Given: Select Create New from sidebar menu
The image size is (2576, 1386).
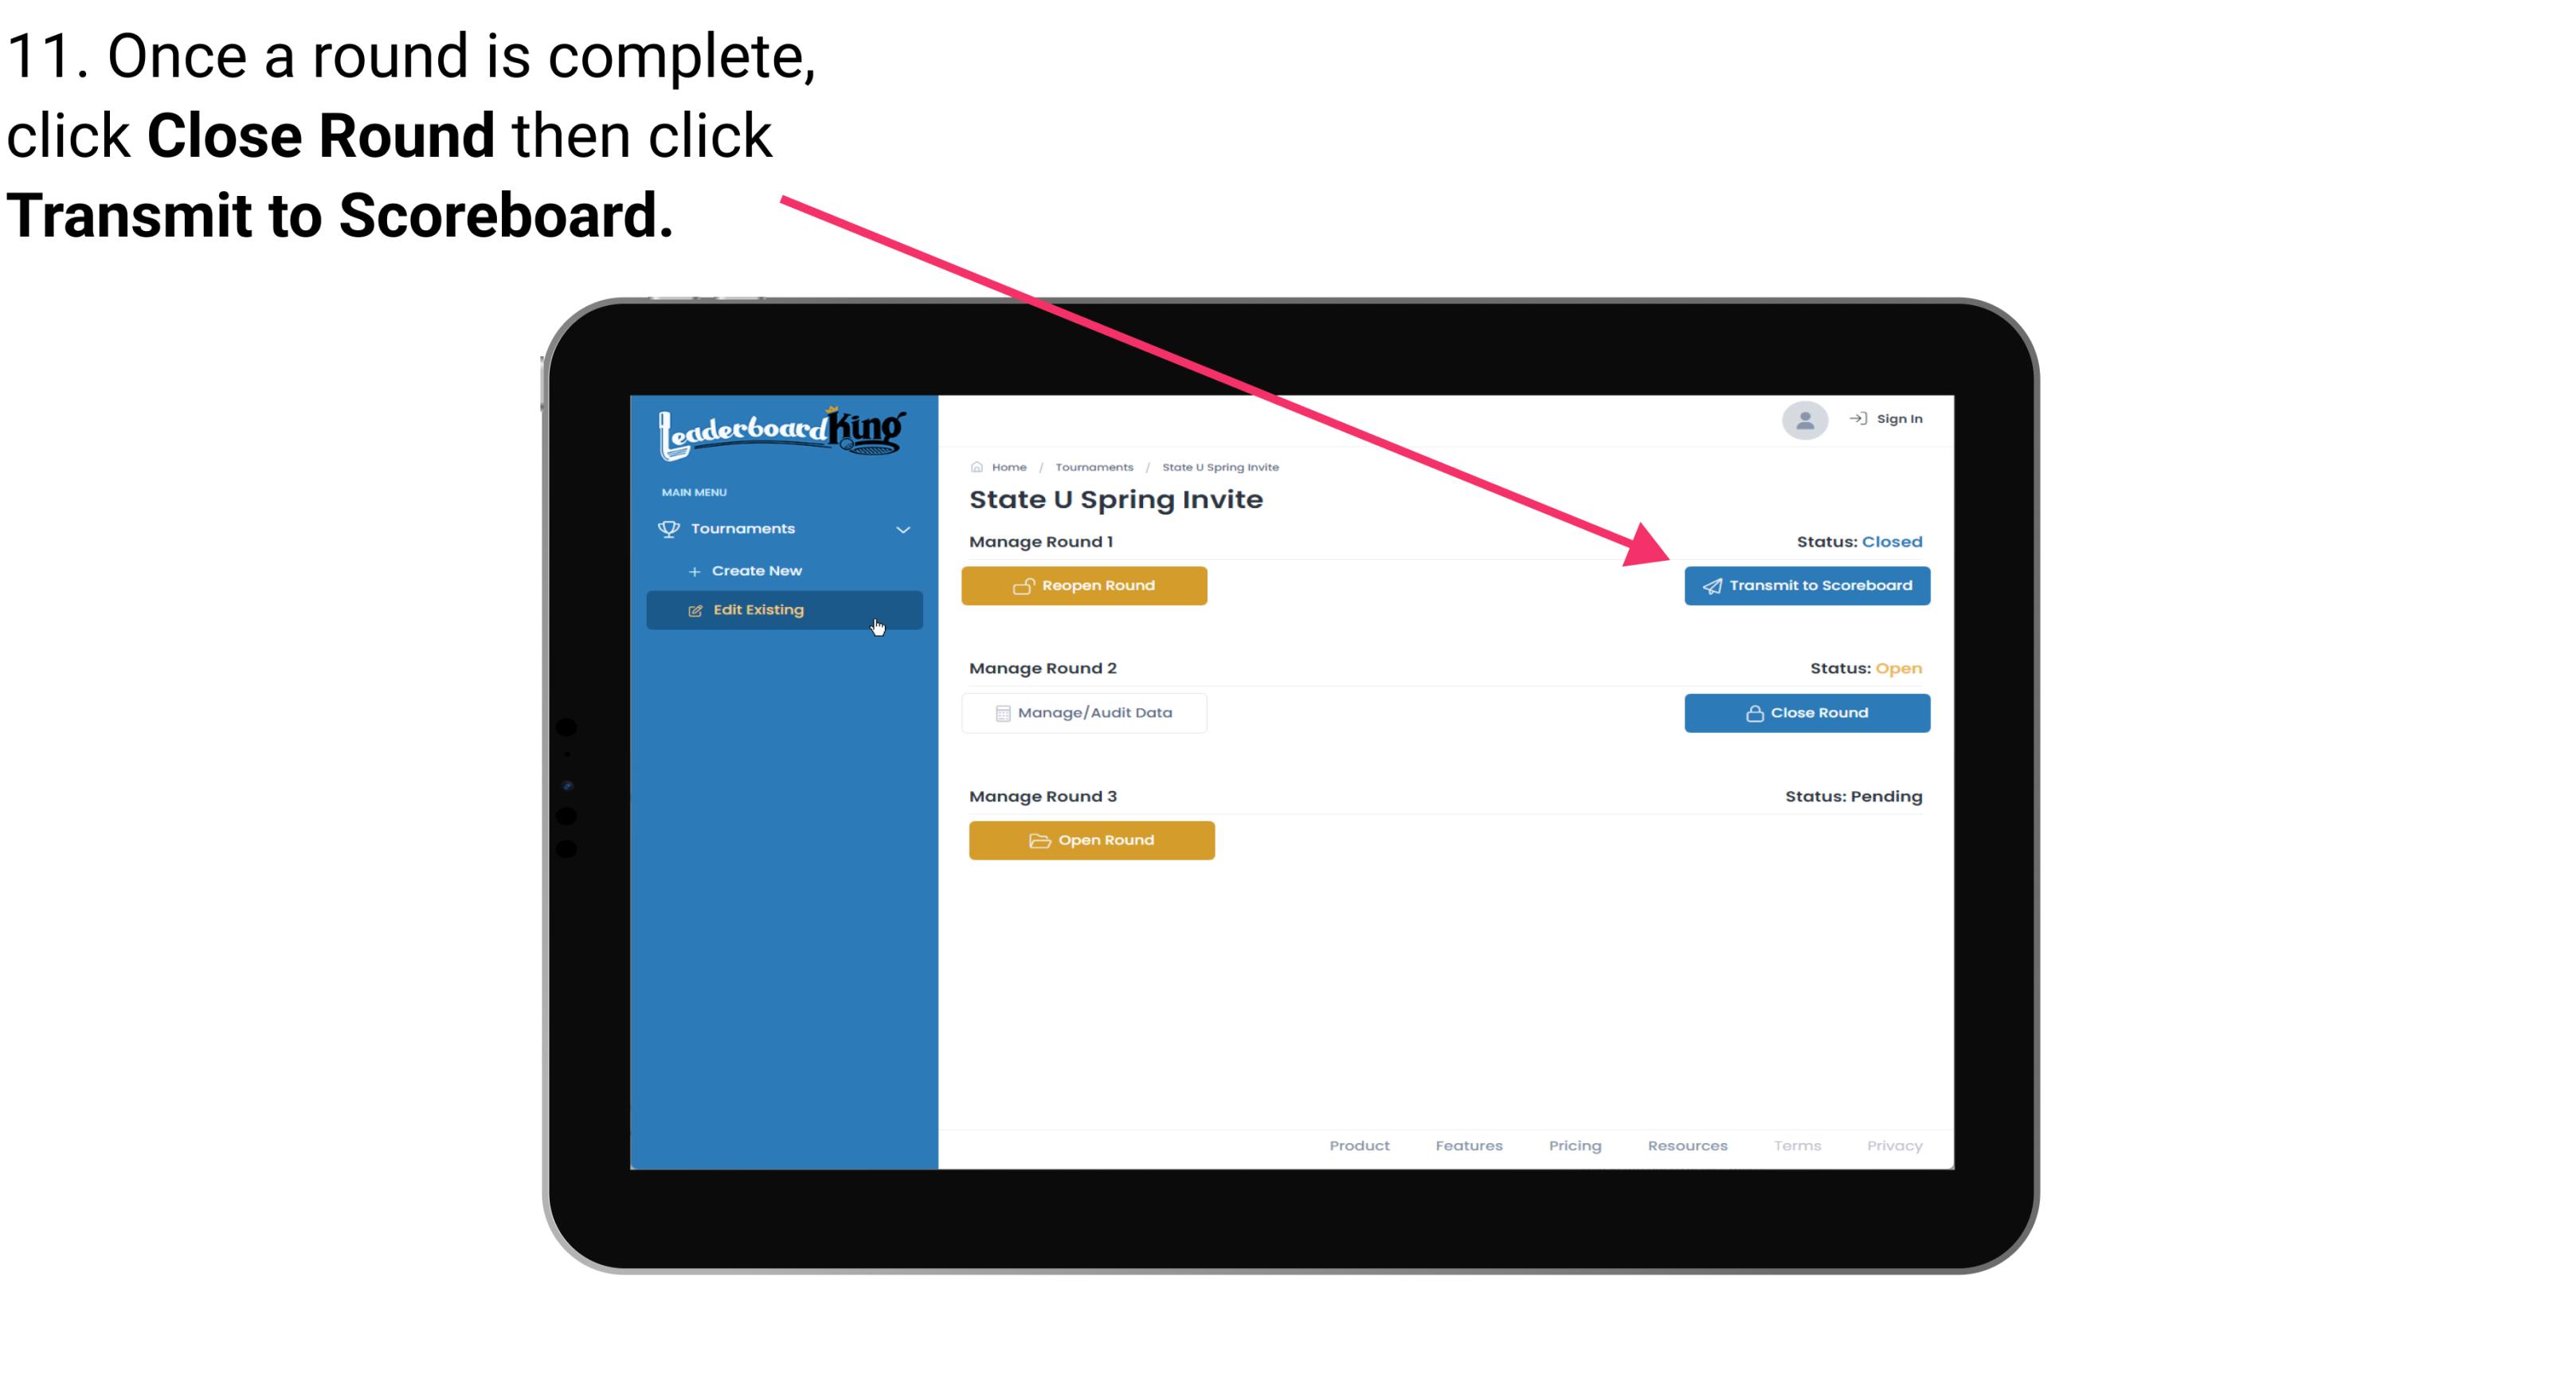Looking at the screenshot, I should pyautogui.click(x=758, y=570).
